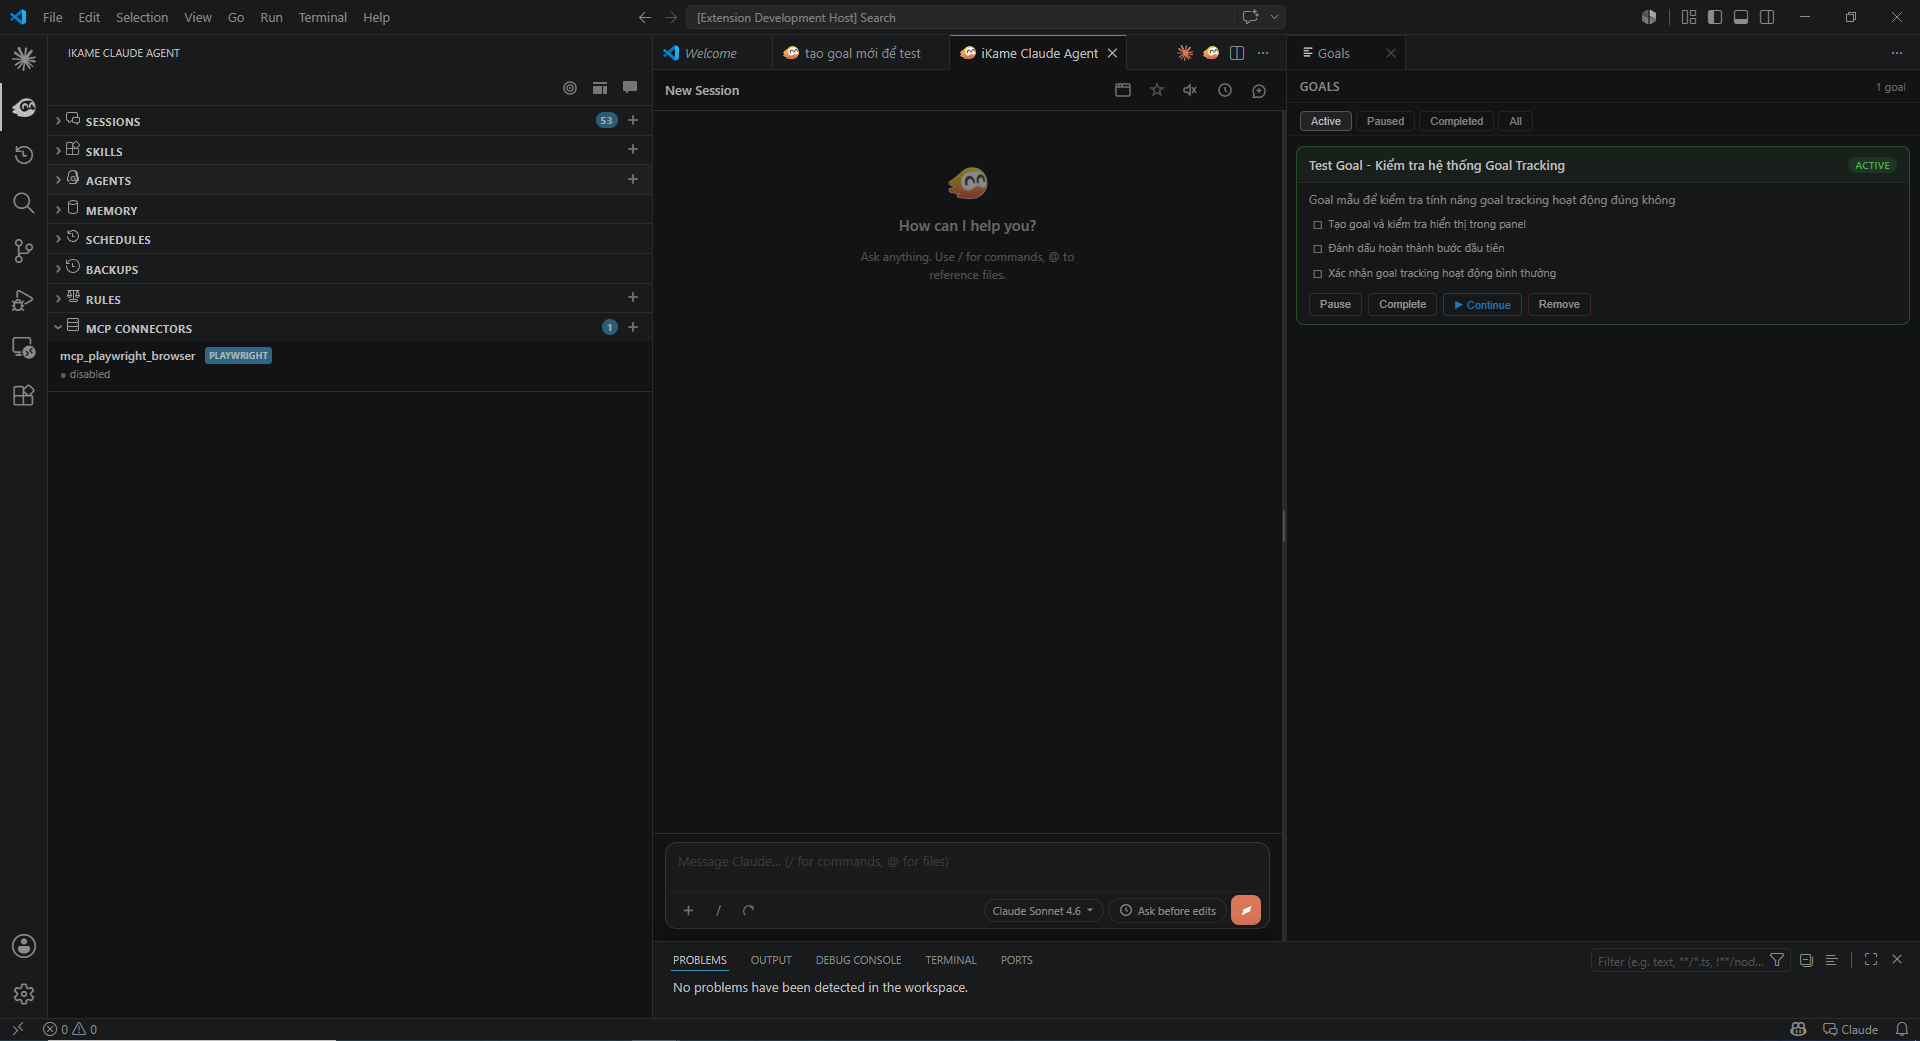Attach with plus icon in message box
Screen dimensions: 1920x1041
(x=688, y=910)
